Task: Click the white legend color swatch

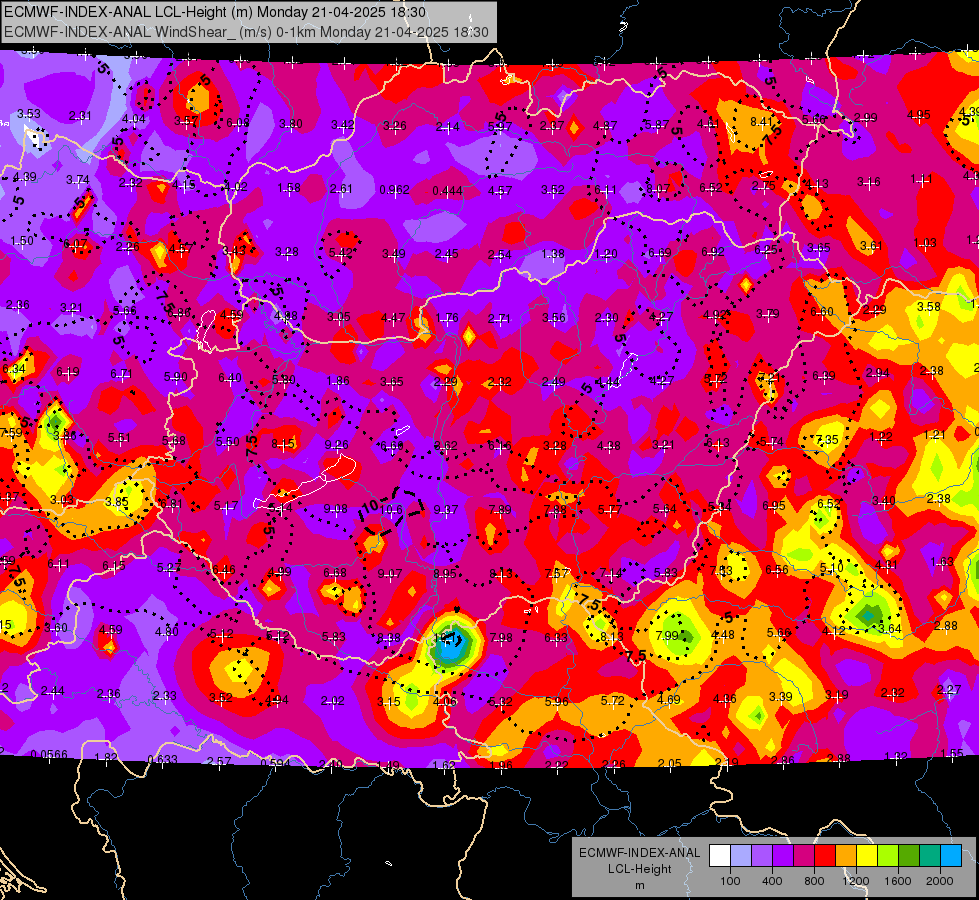Action: click(x=720, y=856)
